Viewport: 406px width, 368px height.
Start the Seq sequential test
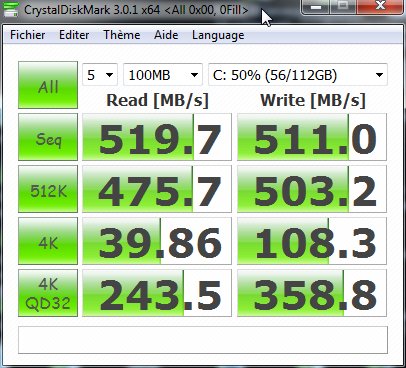pos(48,137)
